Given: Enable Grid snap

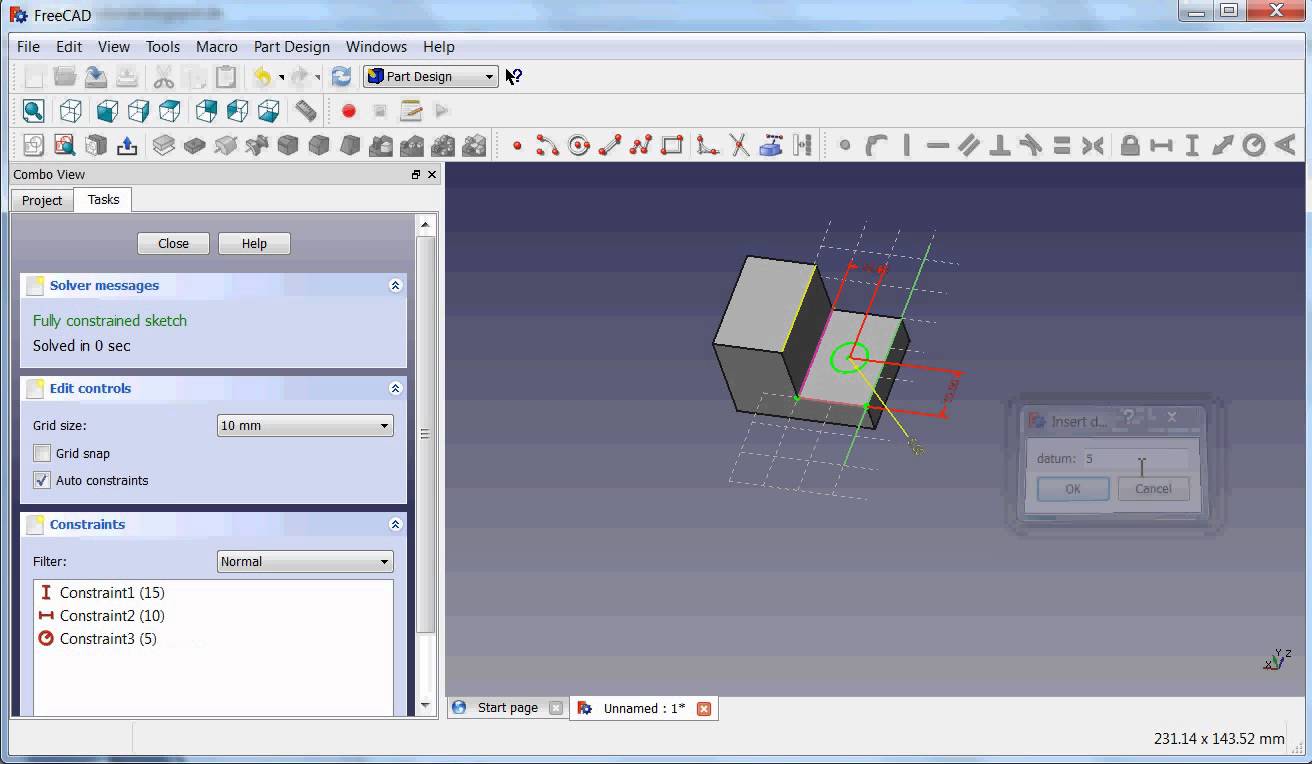Looking at the screenshot, I should [42, 453].
